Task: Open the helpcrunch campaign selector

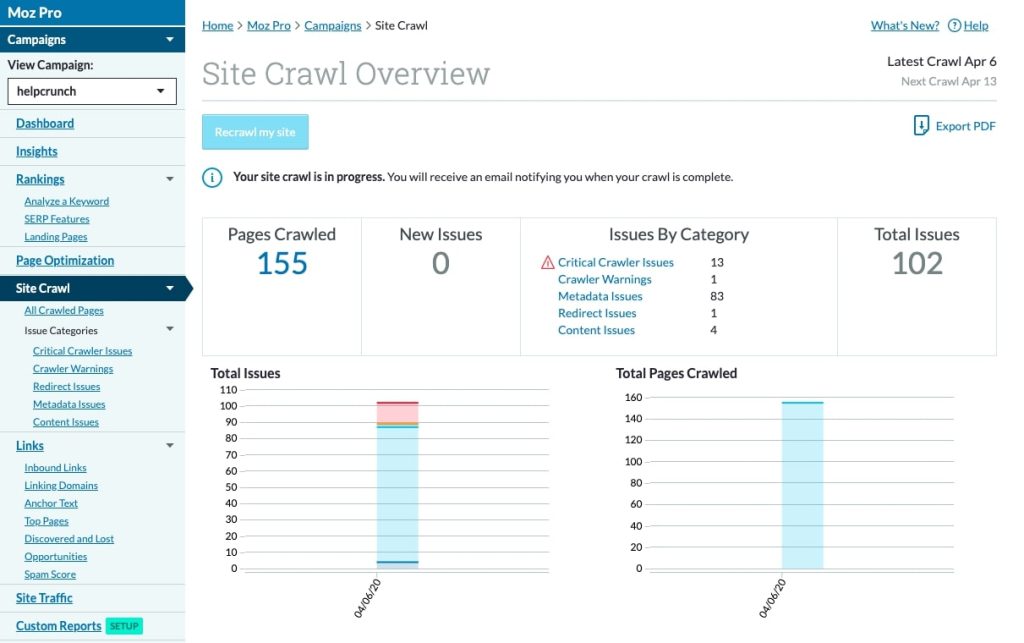Action: (91, 91)
